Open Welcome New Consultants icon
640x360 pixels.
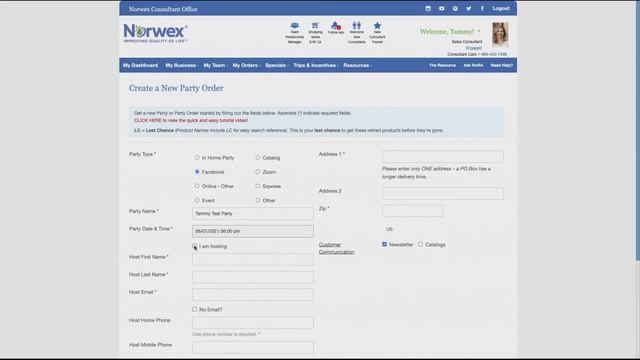(356, 33)
